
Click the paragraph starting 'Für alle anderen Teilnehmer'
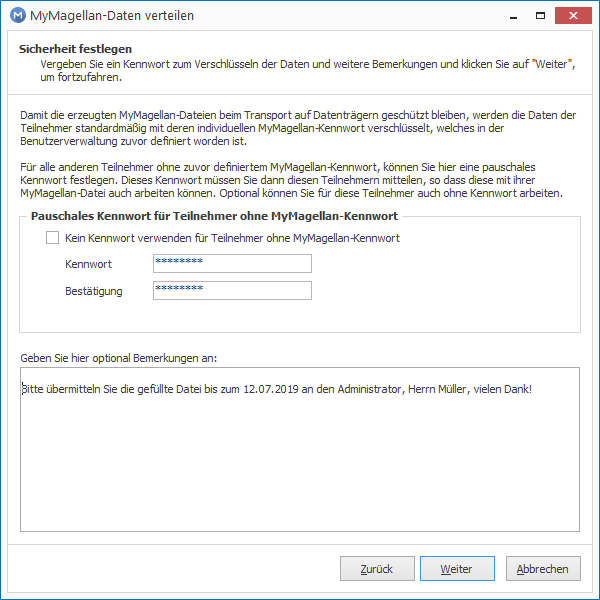292,180
